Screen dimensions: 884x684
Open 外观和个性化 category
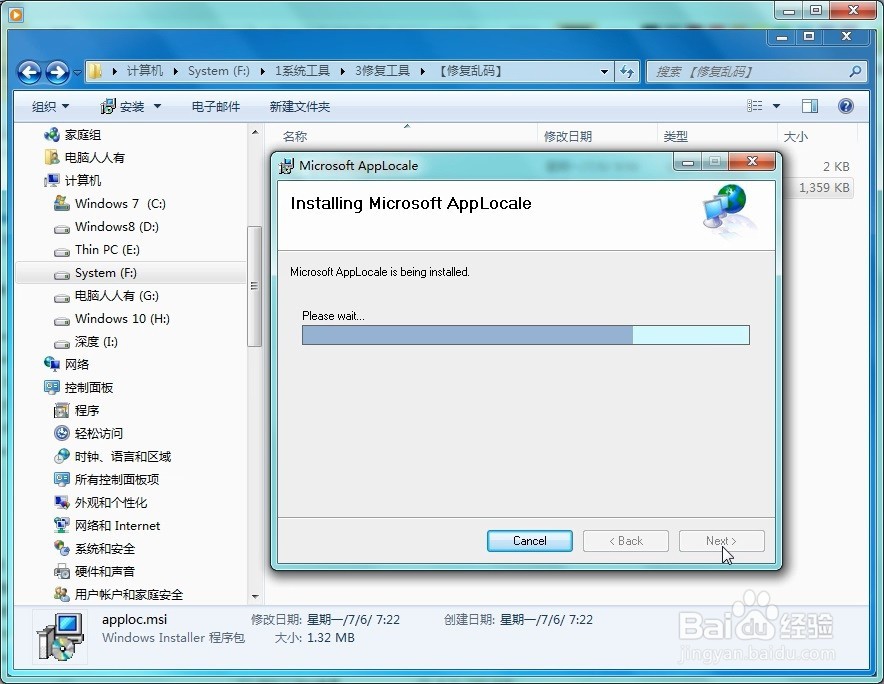coord(100,502)
